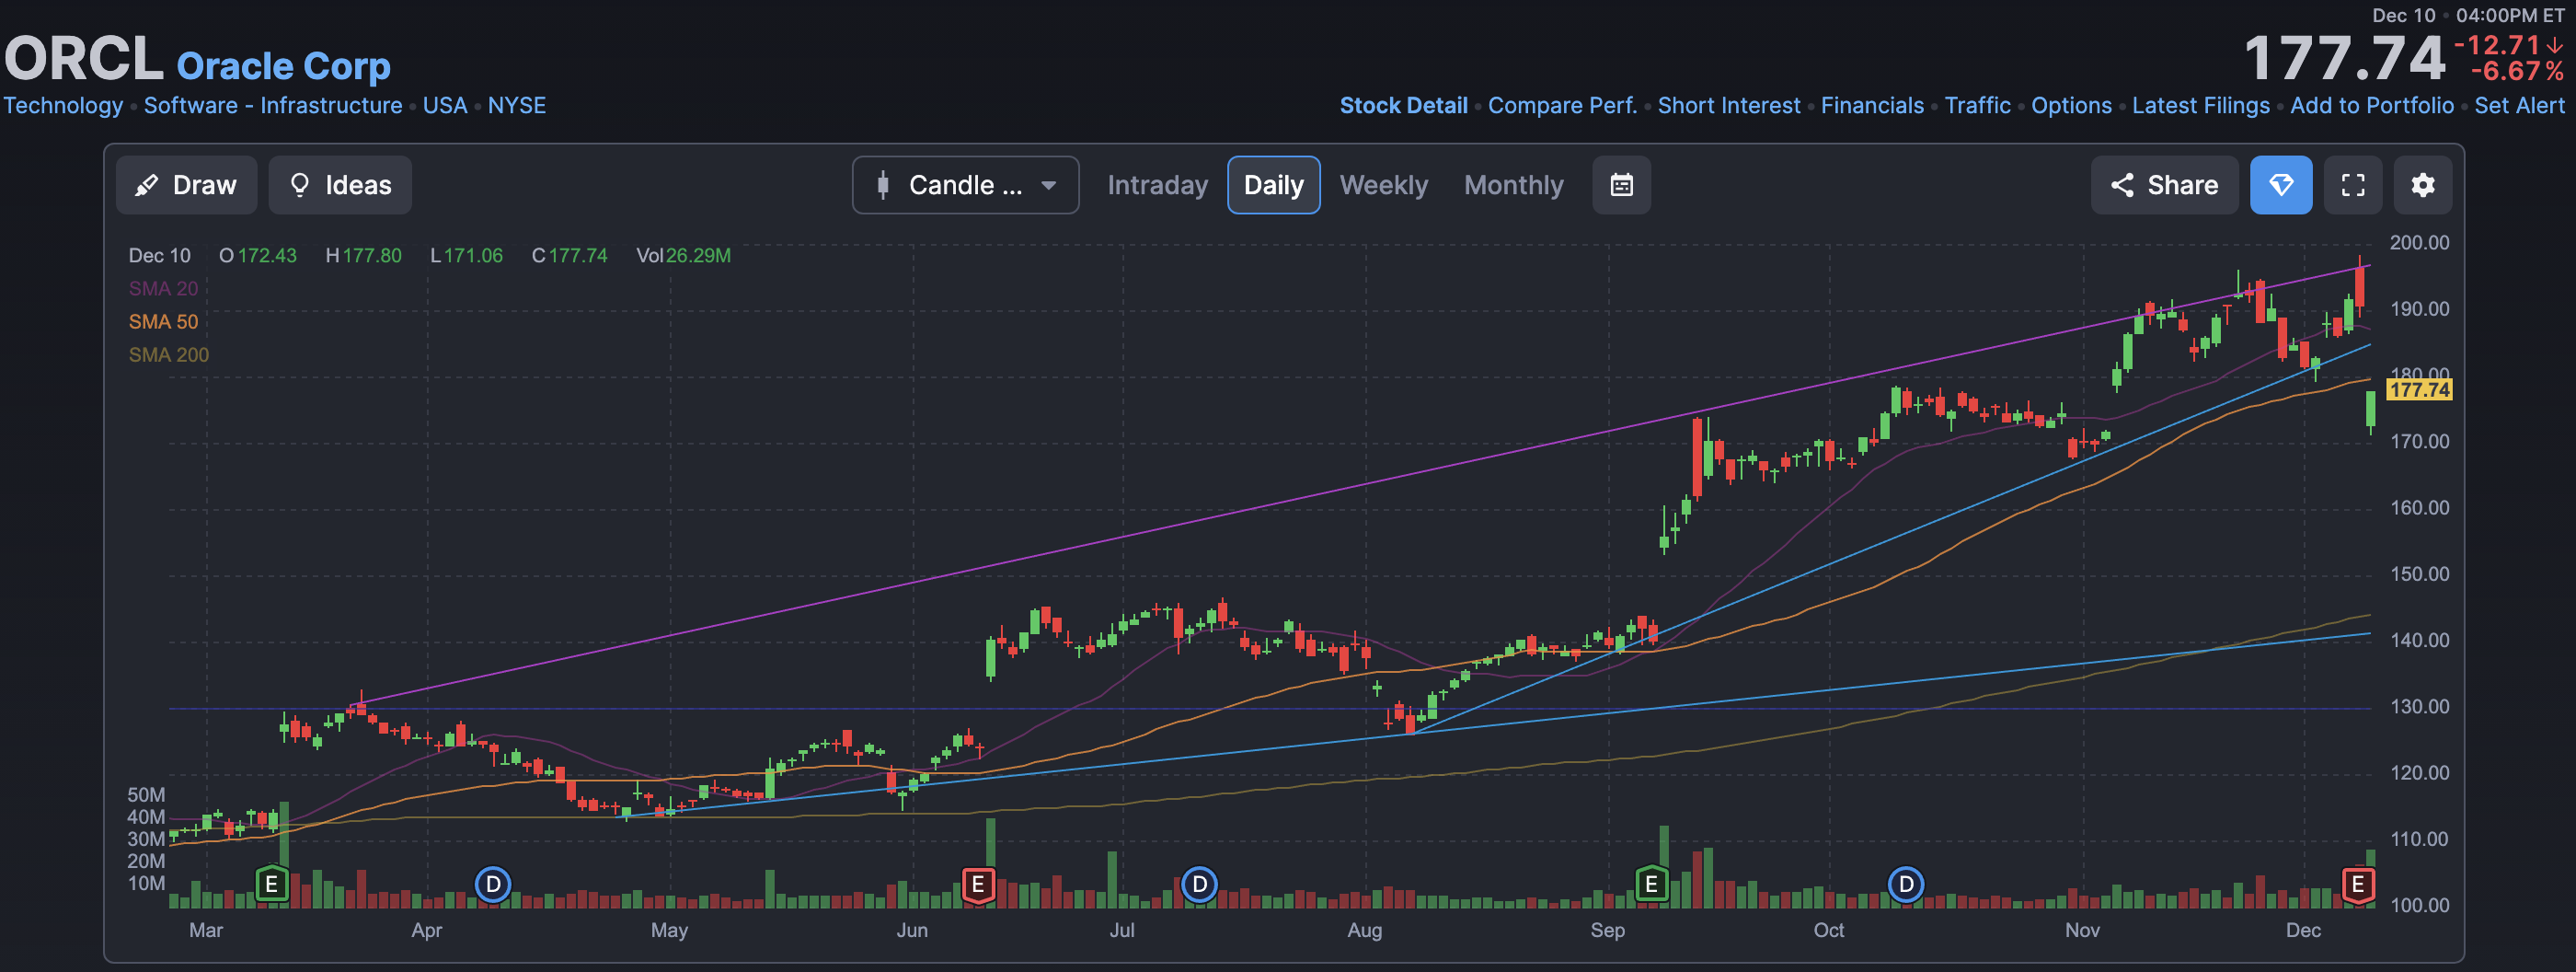Open the Ideas panel
This screenshot has width=2576, height=972.
tap(340, 185)
